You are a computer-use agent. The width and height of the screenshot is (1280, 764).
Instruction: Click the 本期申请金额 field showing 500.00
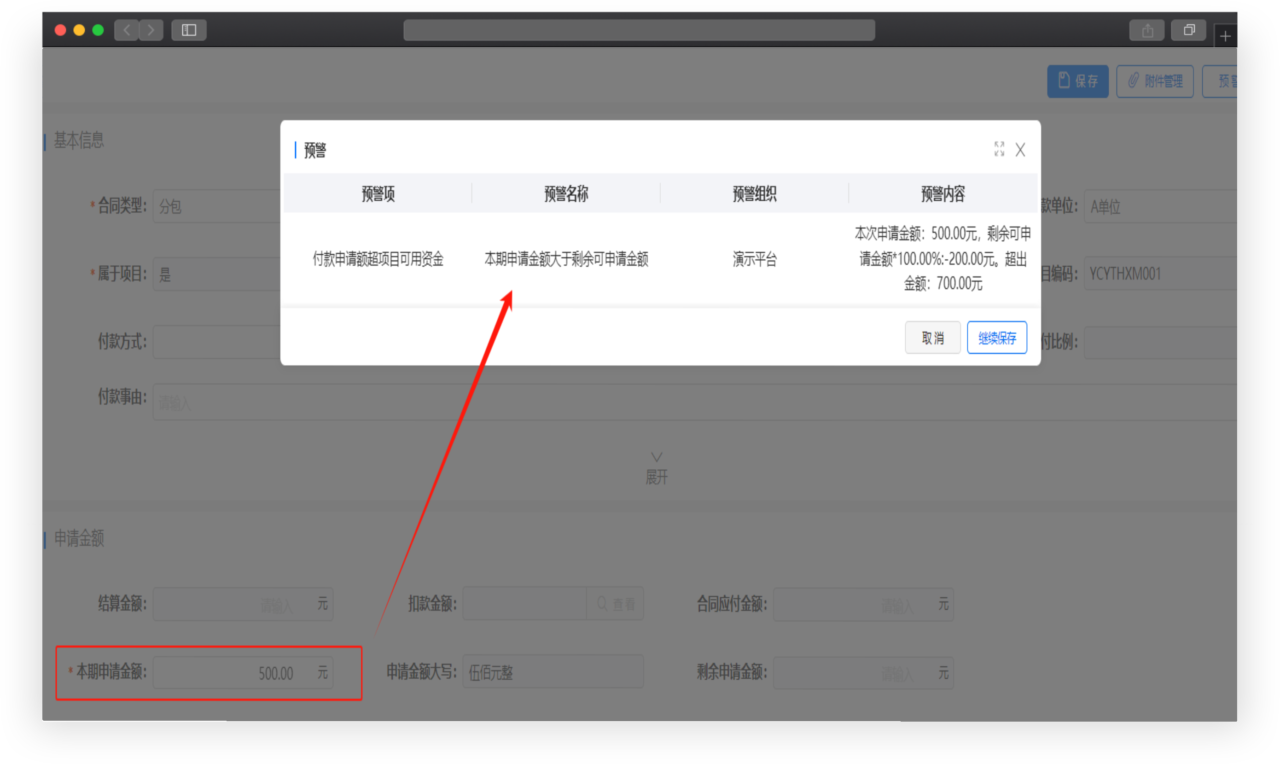point(243,673)
